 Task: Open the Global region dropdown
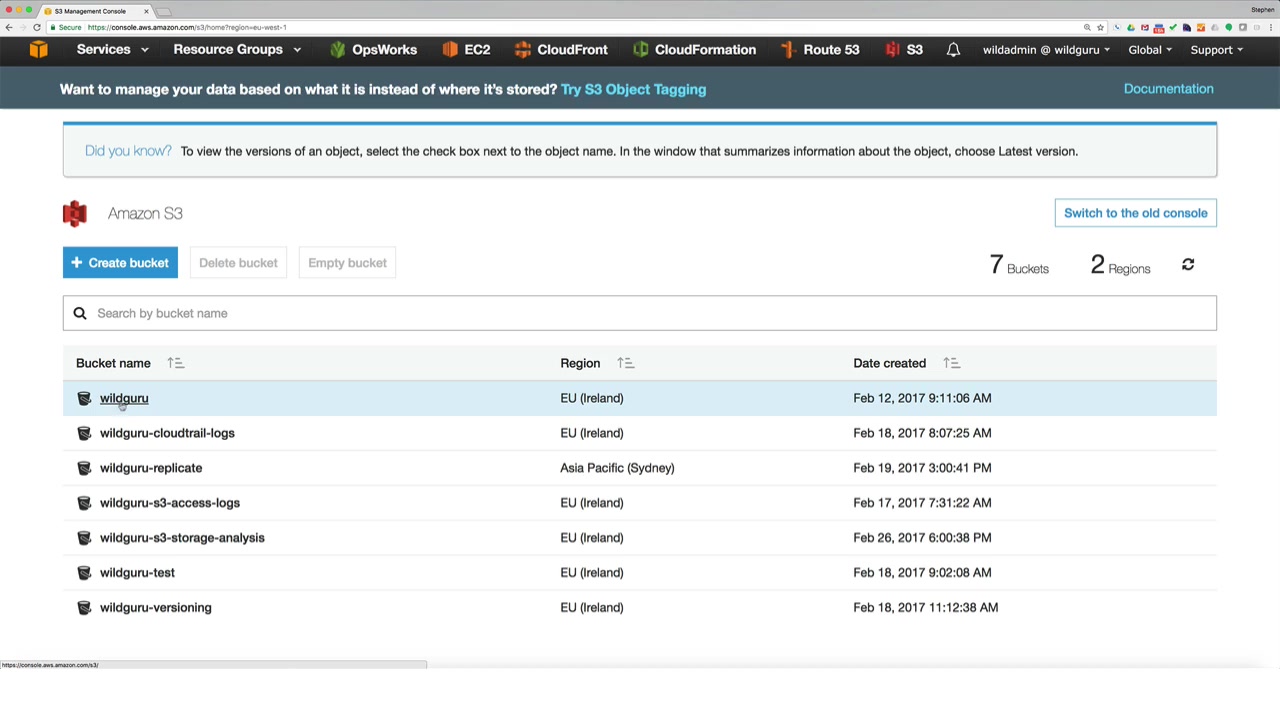pyautogui.click(x=1150, y=50)
